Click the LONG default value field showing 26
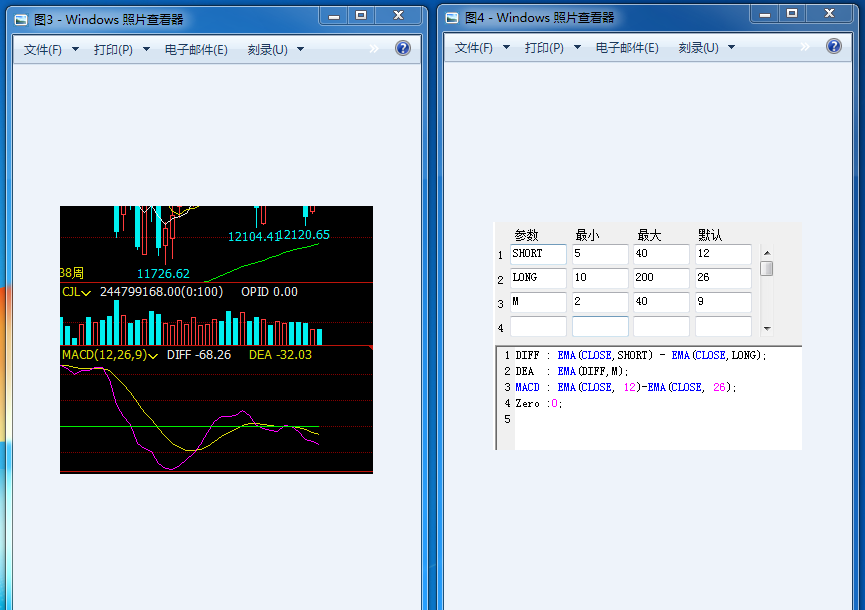This screenshot has width=865, height=610. (x=723, y=278)
